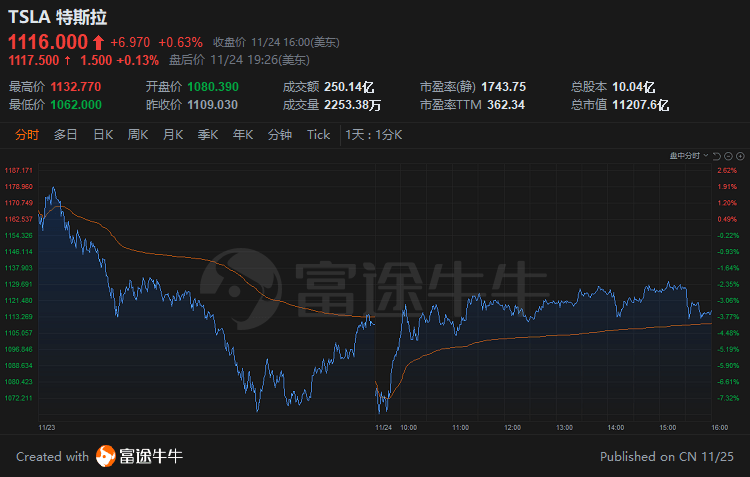Image resolution: width=750 pixels, height=477 pixels.
Task: Click the 12:00 time axis label
Action: [x=512, y=428]
